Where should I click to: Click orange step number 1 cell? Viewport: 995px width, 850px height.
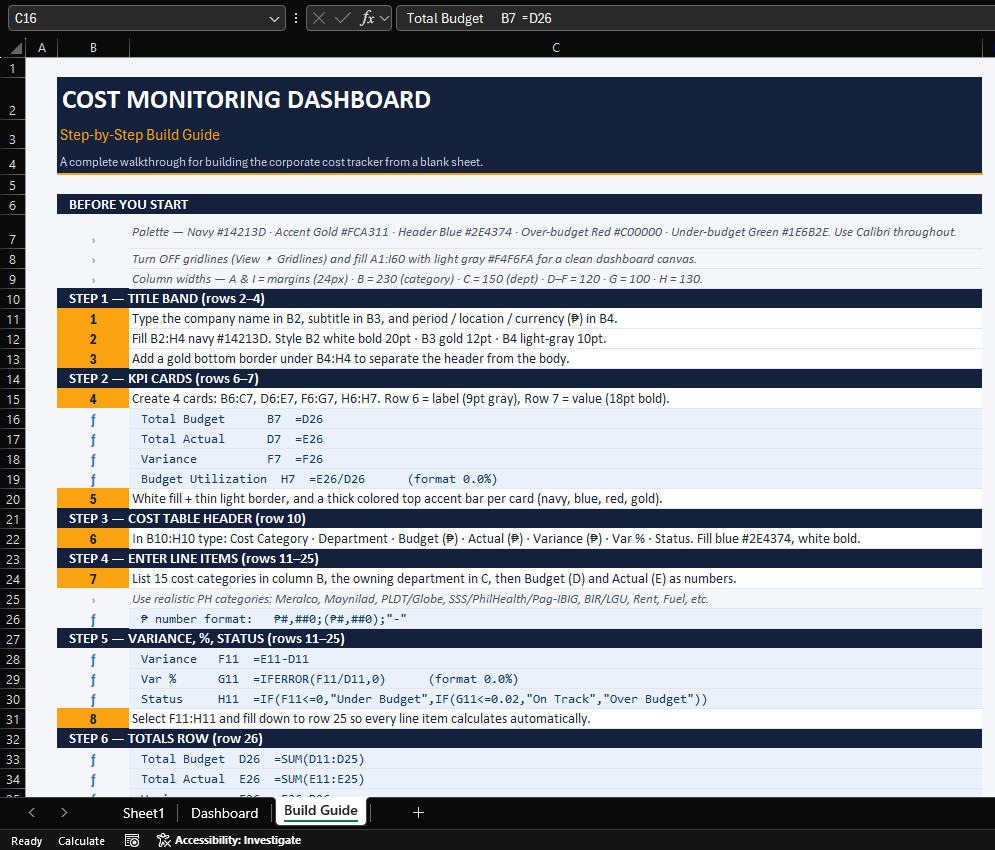(93, 319)
